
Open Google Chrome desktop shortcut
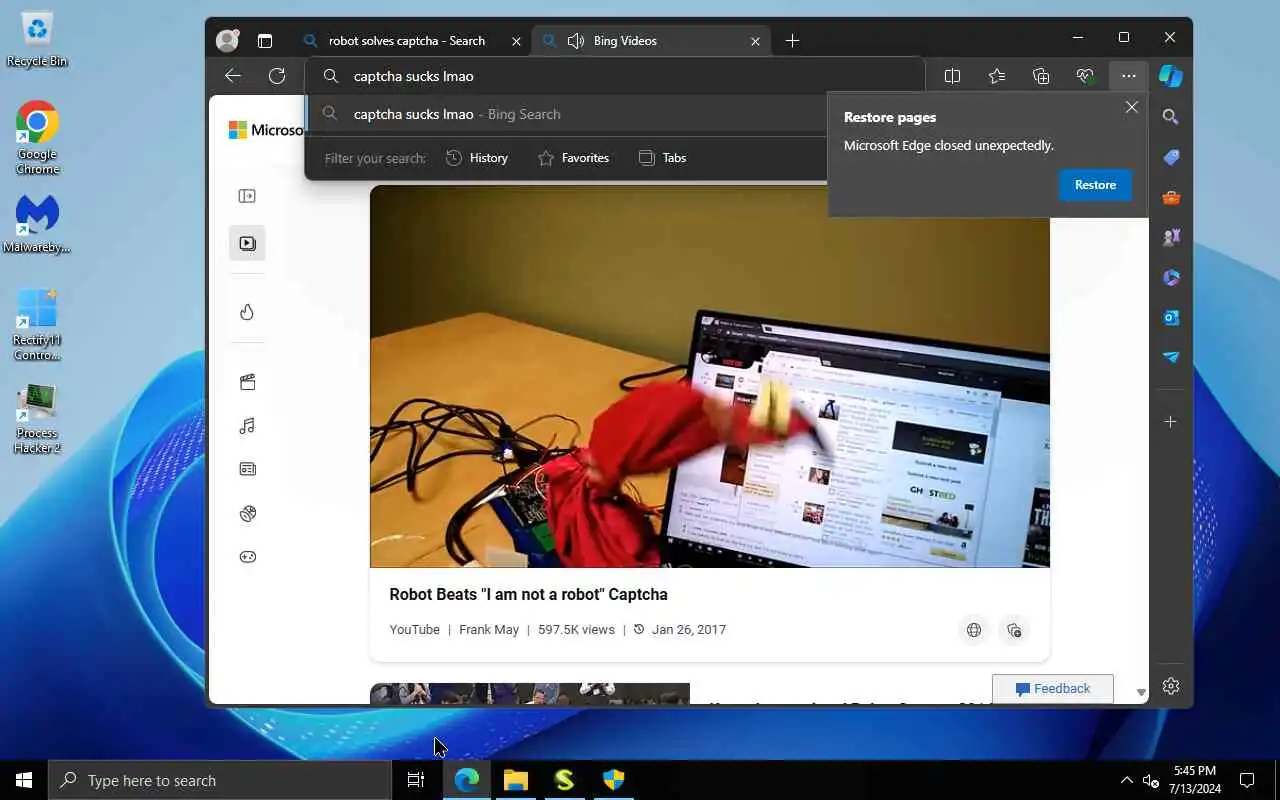click(37, 138)
